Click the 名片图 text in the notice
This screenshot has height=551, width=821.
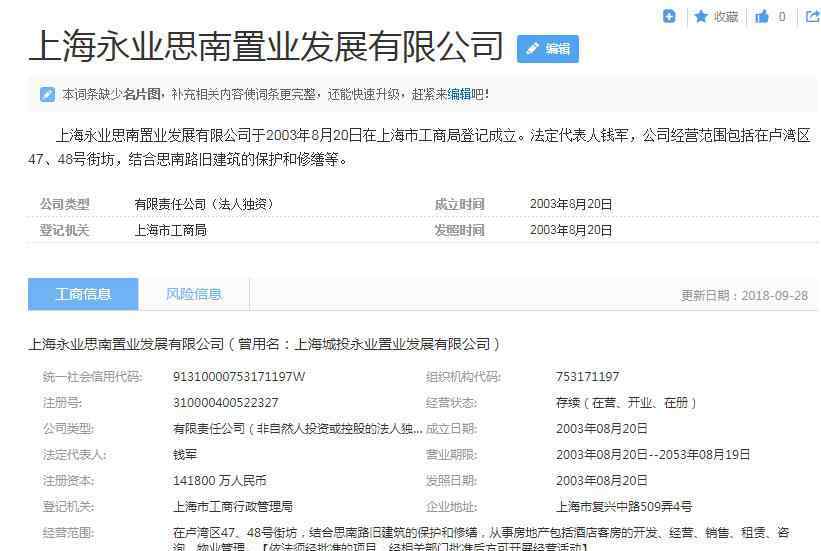coord(142,94)
